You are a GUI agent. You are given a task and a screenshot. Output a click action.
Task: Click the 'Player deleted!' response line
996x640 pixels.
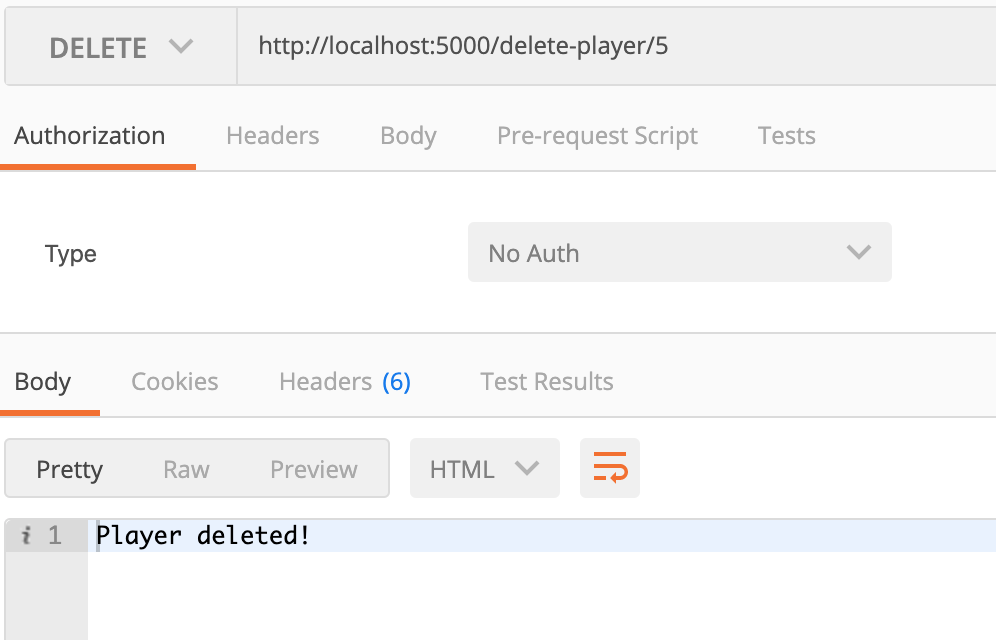(x=204, y=536)
